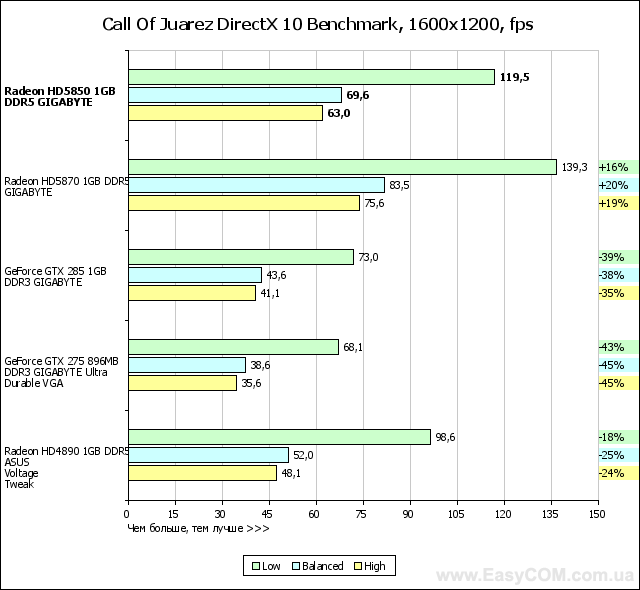The height and width of the screenshot is (590, 640).
Task: Click the -38% percentage cell
Action: coord(618,275)
